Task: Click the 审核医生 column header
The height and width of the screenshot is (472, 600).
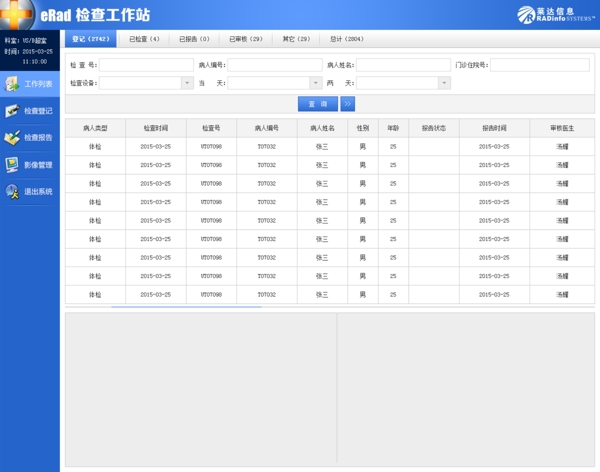Action: tap(562, 128)
